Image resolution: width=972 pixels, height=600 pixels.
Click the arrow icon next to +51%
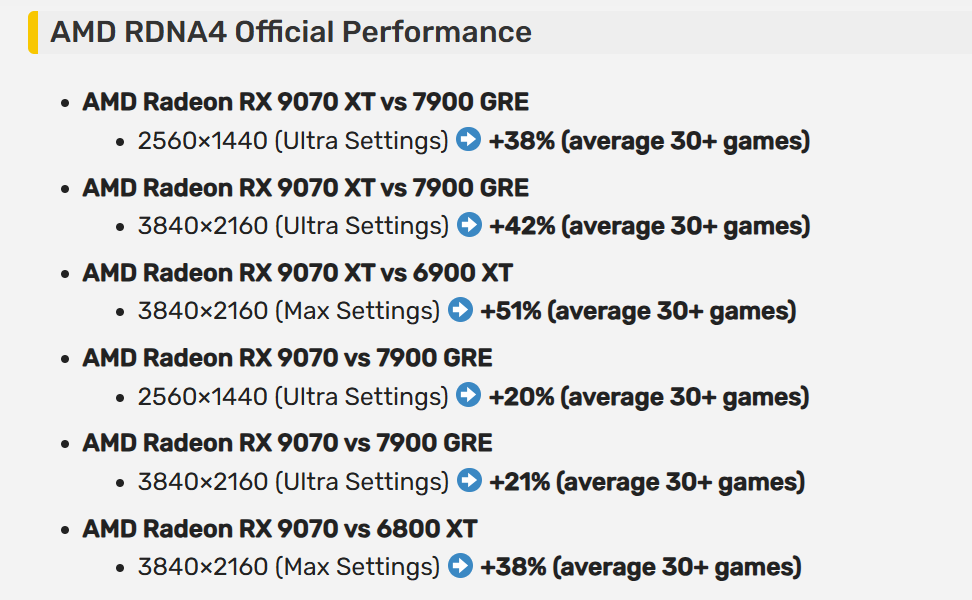[460, 310]
